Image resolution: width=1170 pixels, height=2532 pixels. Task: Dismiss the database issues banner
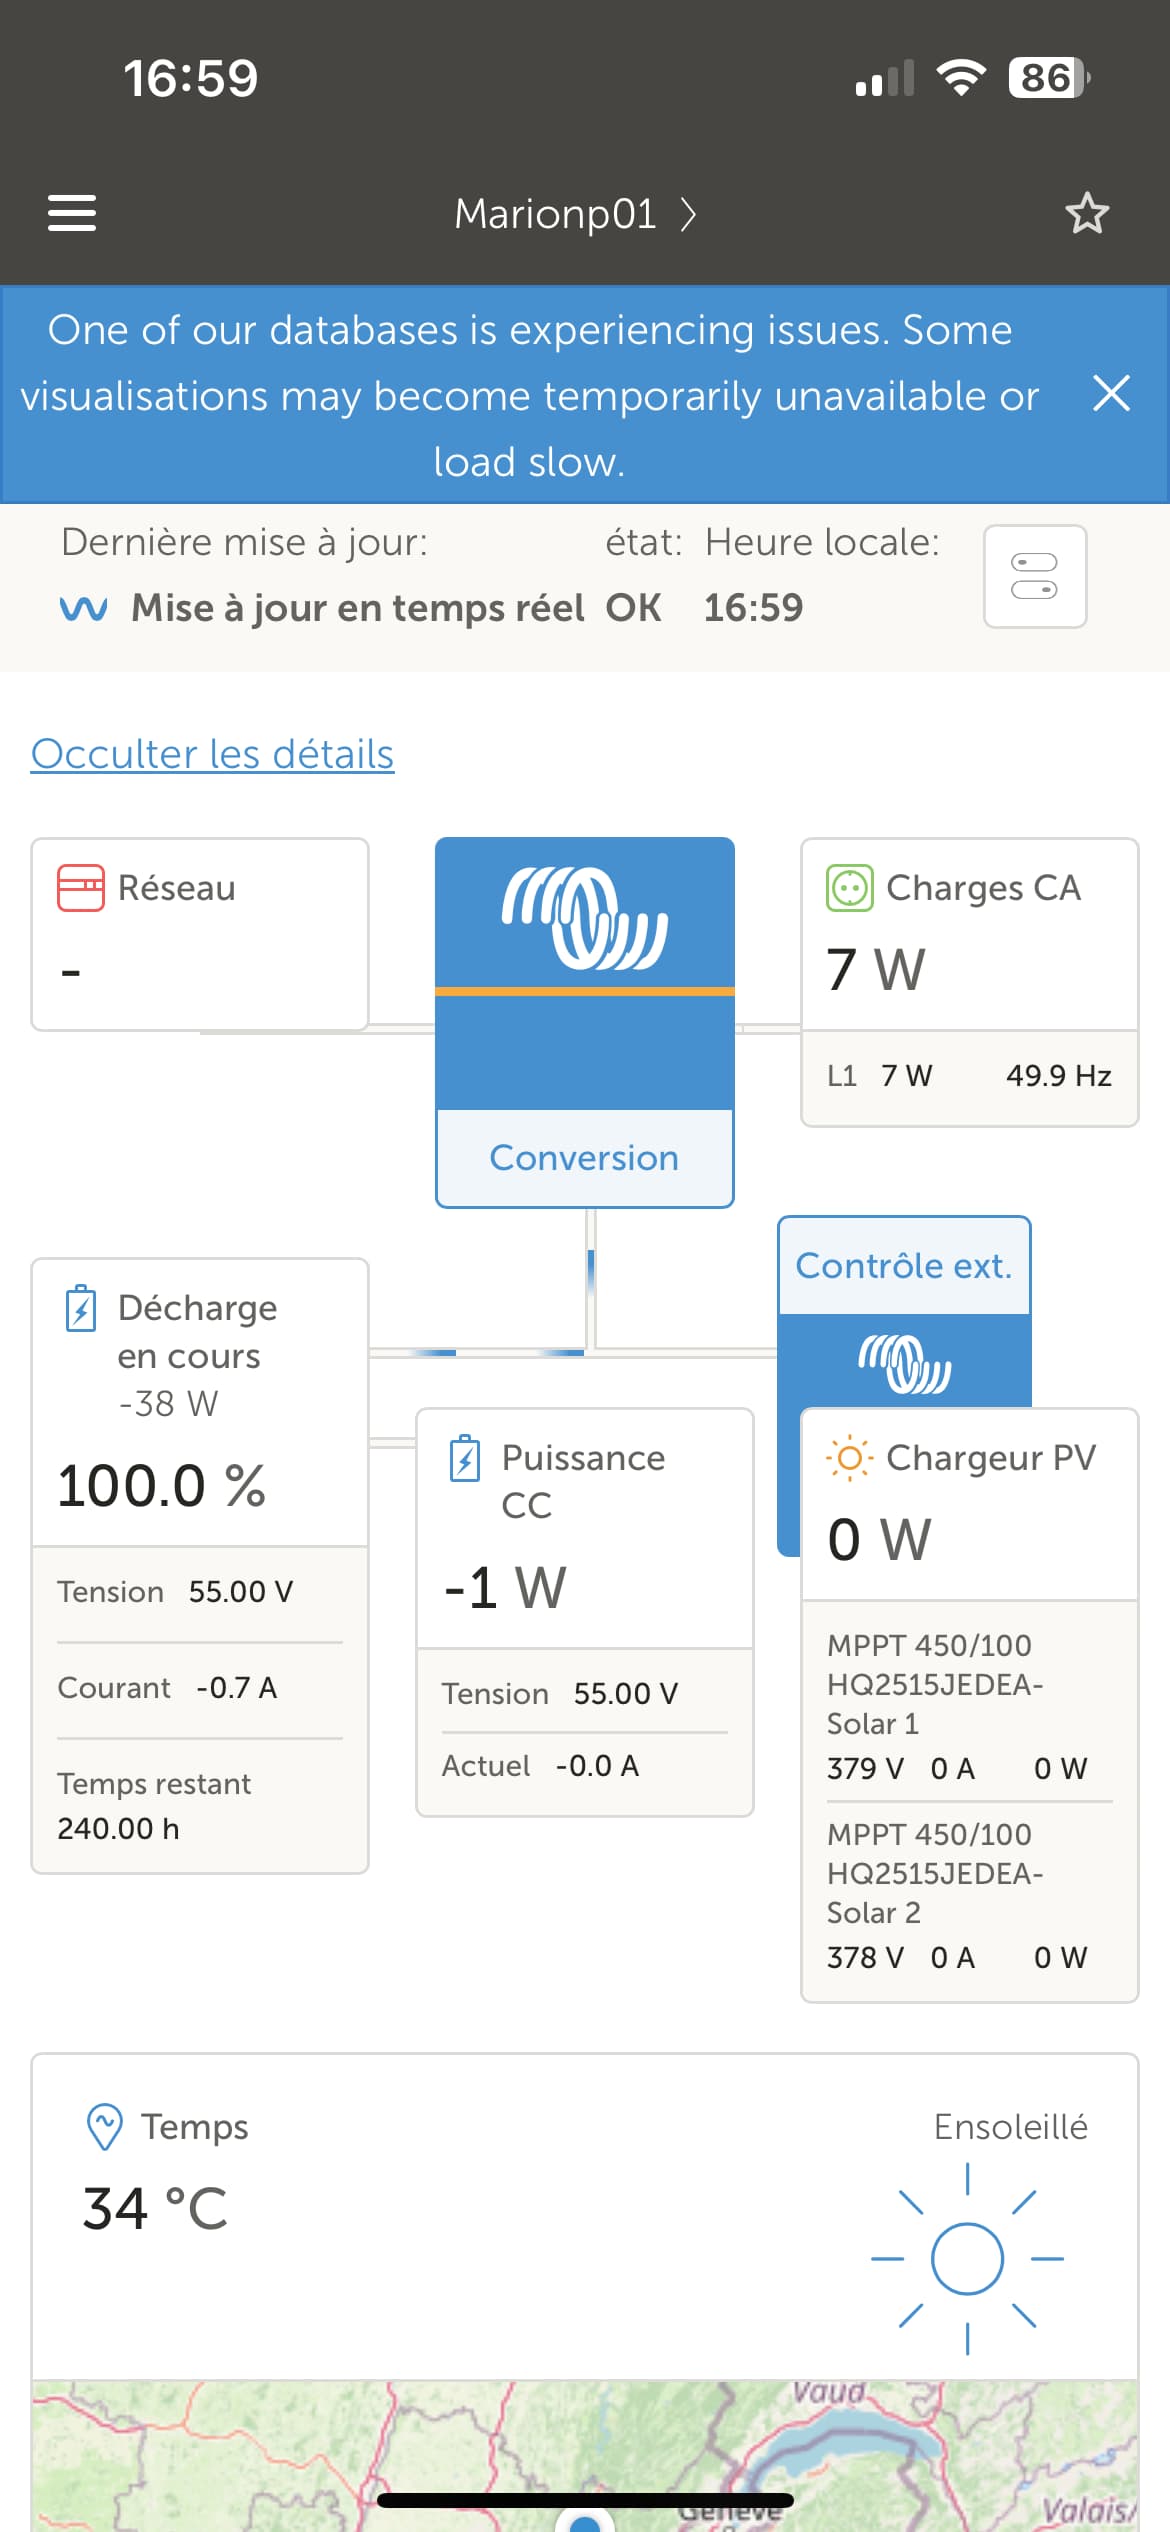(x=1111, y=394)
